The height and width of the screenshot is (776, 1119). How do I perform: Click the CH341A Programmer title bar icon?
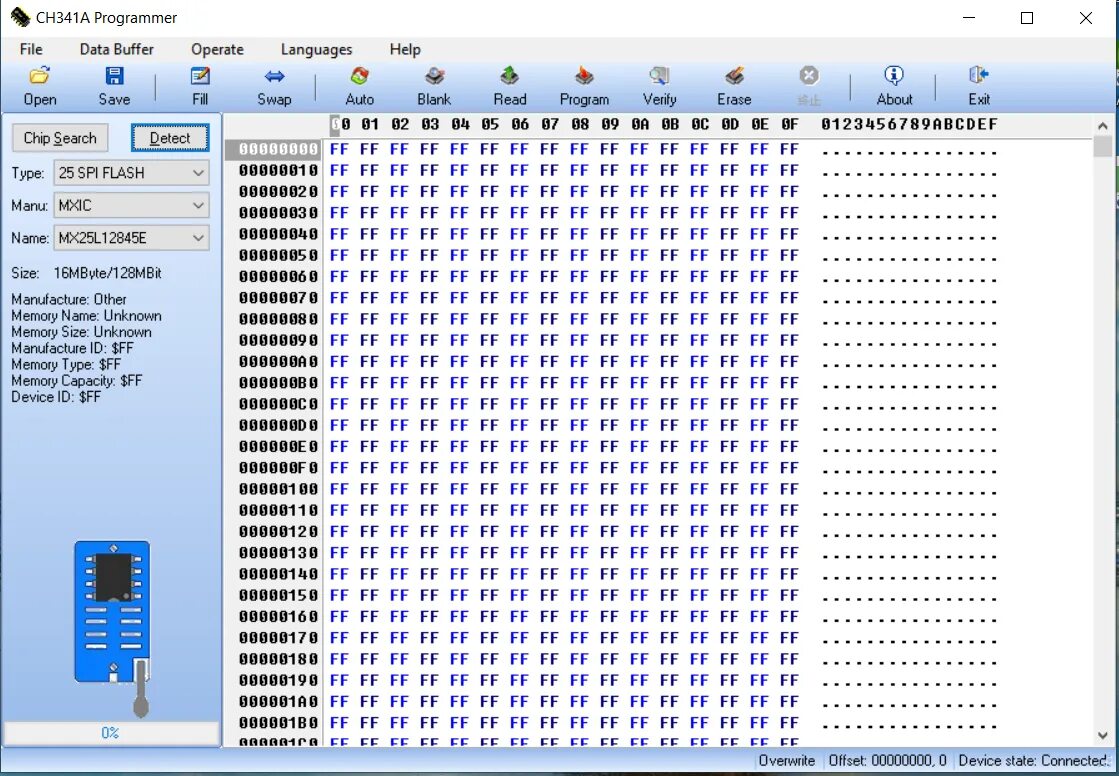[20, 17]
